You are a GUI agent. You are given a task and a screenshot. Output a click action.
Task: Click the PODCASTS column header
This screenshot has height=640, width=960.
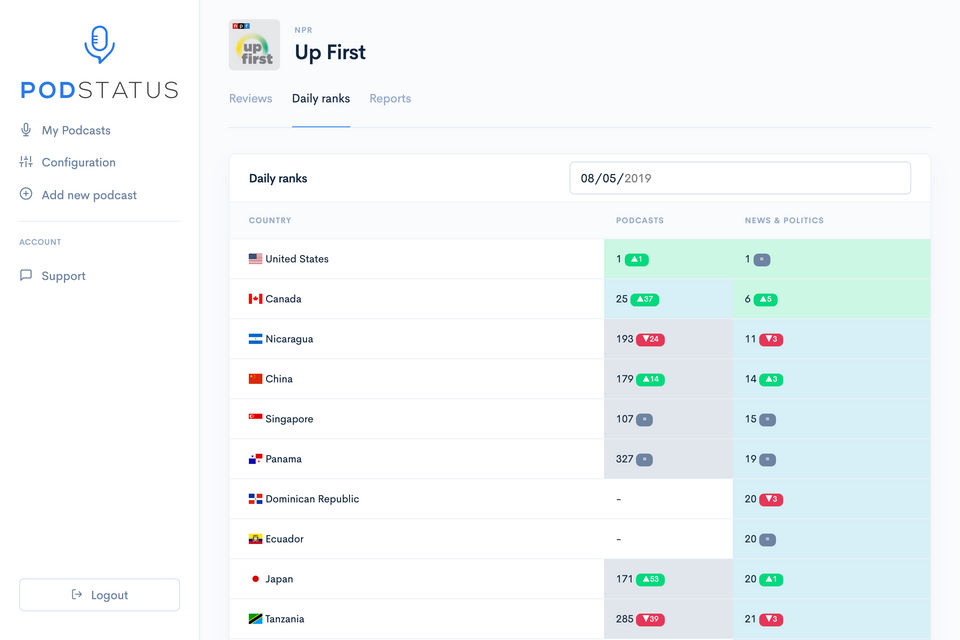click(640, 220)
